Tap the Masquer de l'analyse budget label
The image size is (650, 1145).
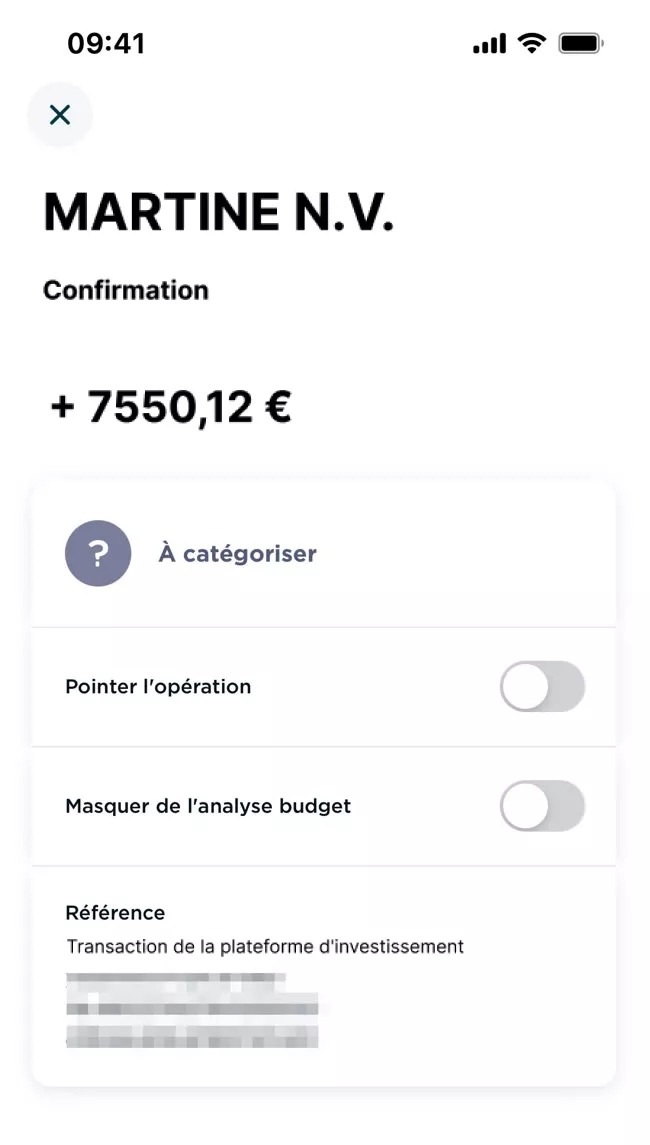tap(208, 806)
